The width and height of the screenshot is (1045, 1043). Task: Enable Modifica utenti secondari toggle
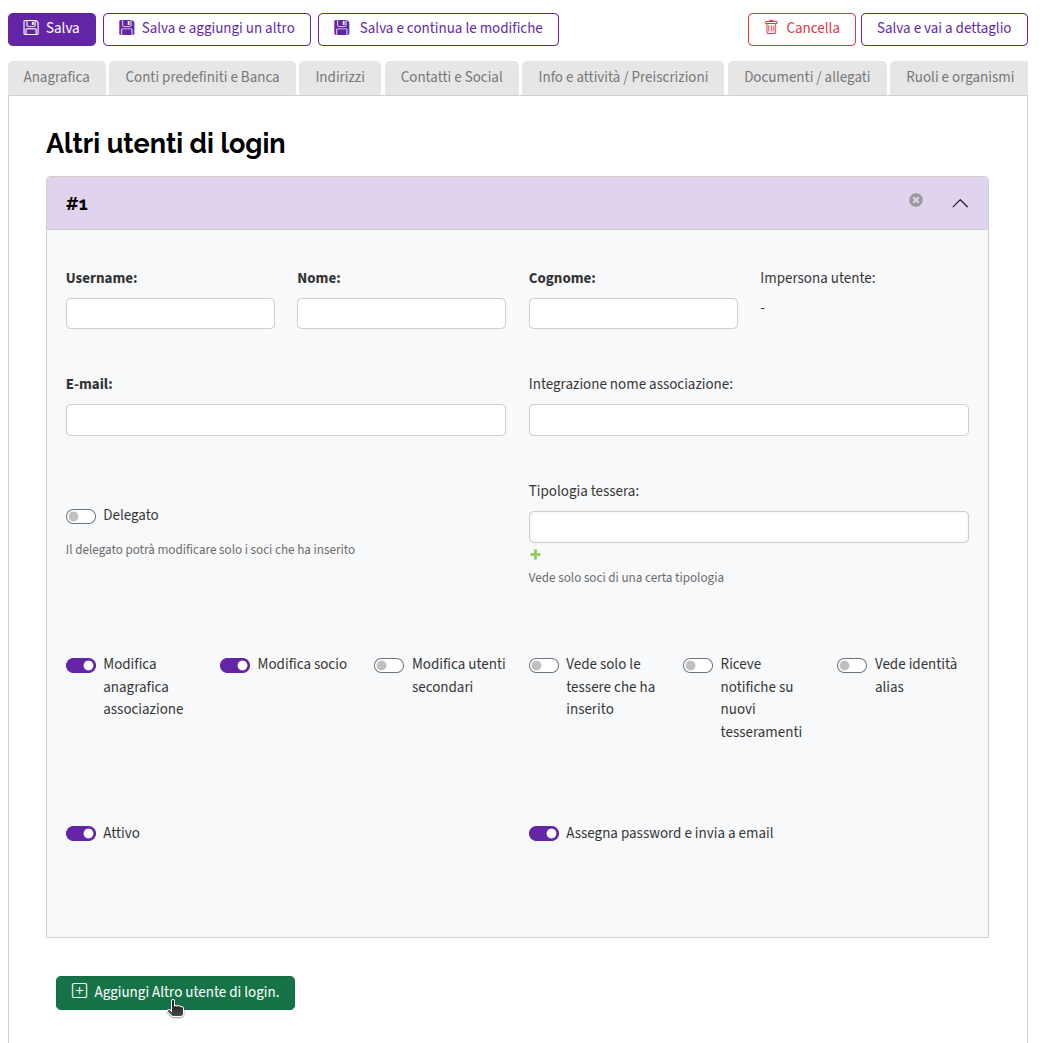pyautogui.click(x=389, y=665)
